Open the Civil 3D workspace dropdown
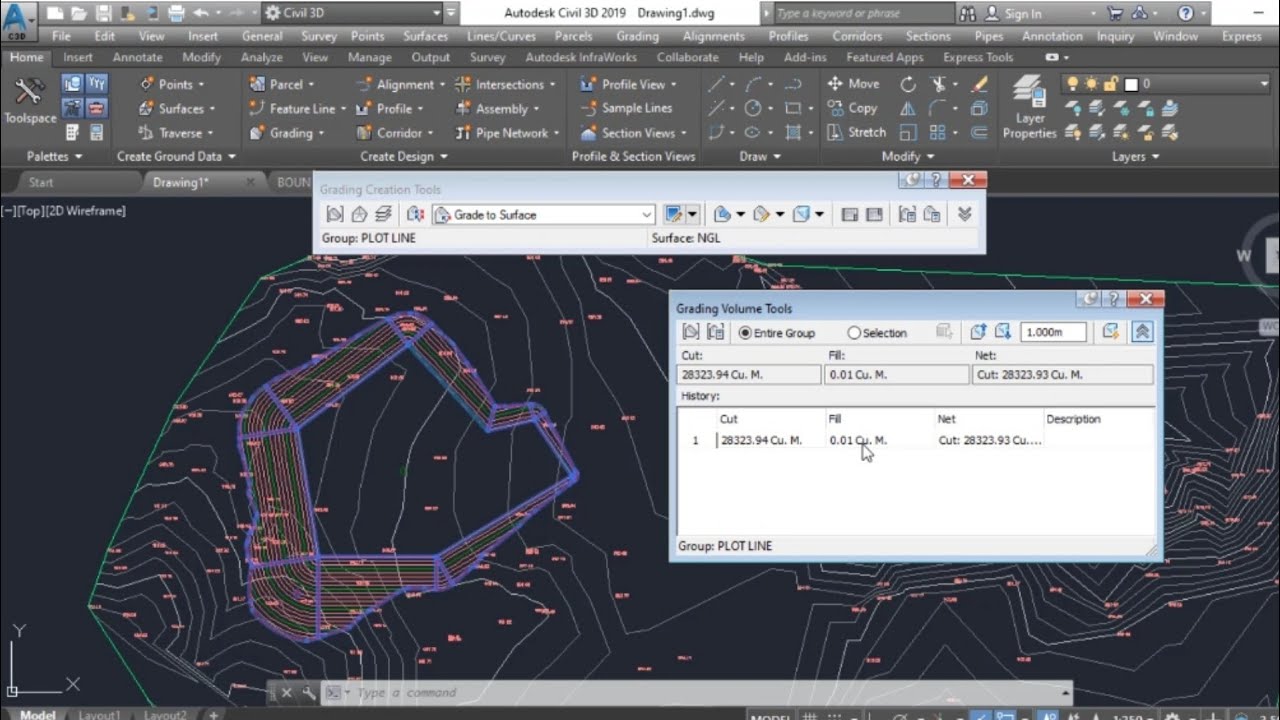Image resolution: width=1280 pixels, height=720 pixels. (x=436, y=13)
